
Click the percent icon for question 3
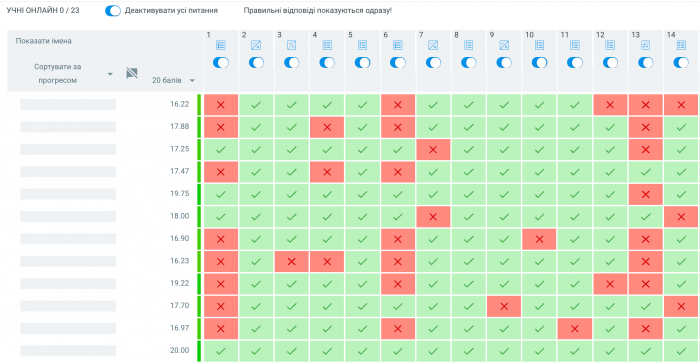click(292, 45)
